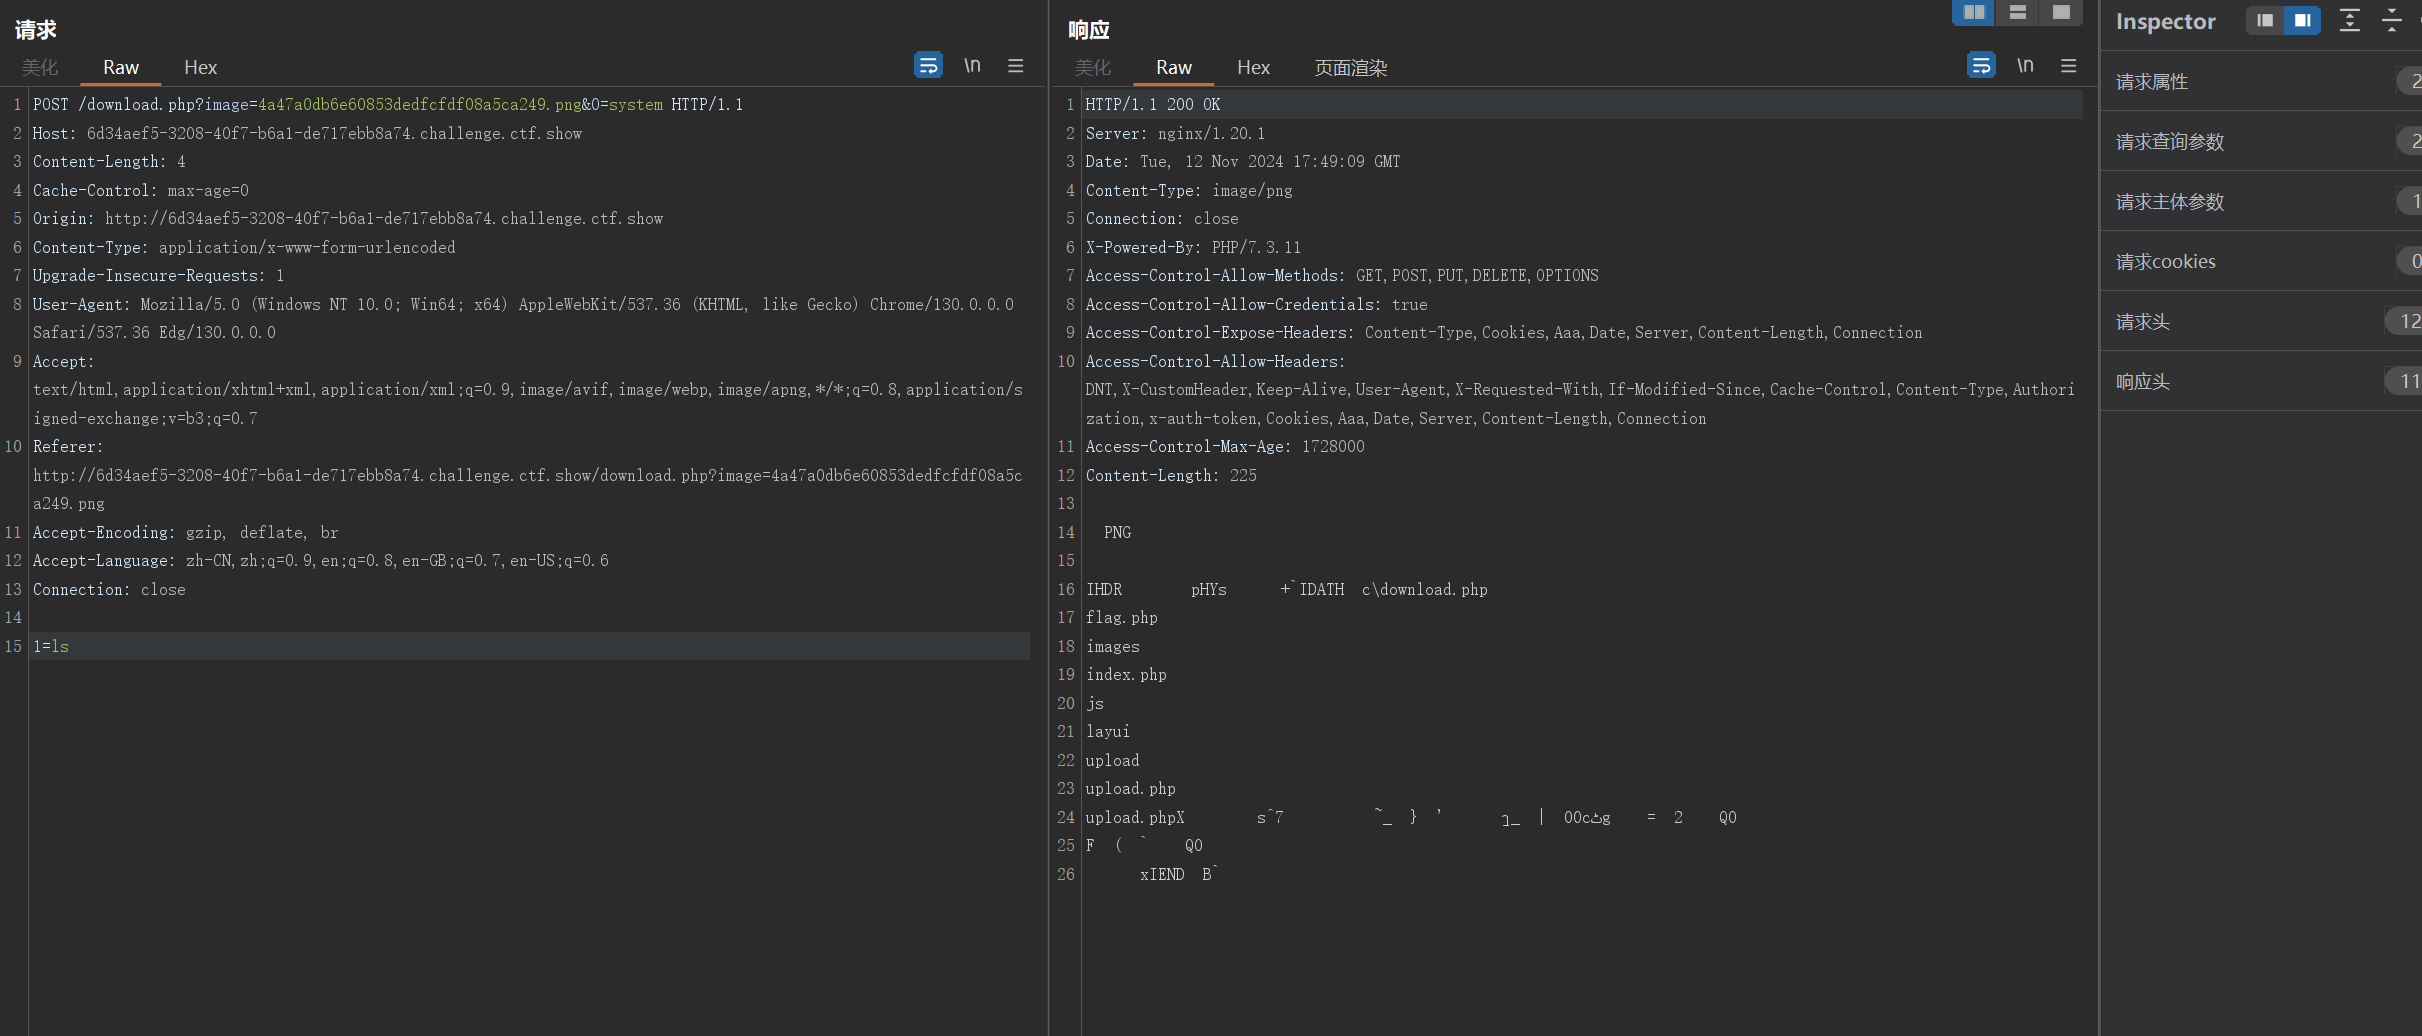This screenshot has height=1036, width=2422.
Task: Expand the 请求查询参数 Inspector section
Action: [2262, 141]
